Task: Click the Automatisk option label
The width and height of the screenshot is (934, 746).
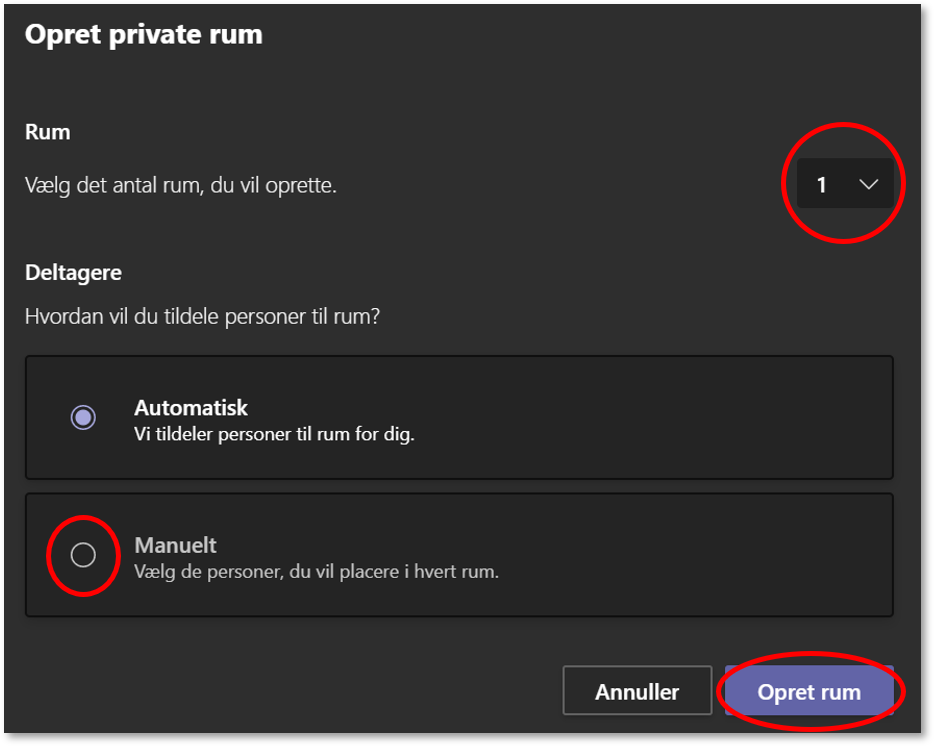Action: pyautogui.click(x=191, y=408)
